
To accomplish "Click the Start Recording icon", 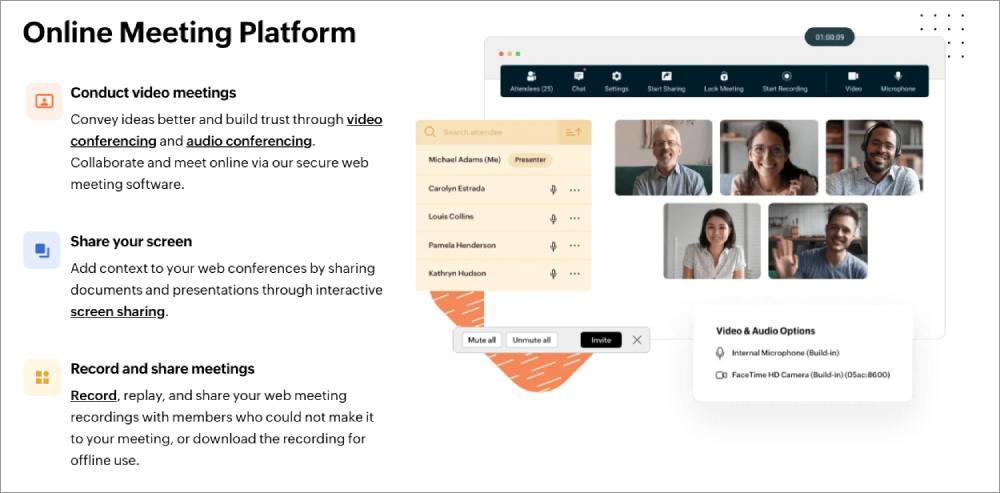I will click(786, 76).
